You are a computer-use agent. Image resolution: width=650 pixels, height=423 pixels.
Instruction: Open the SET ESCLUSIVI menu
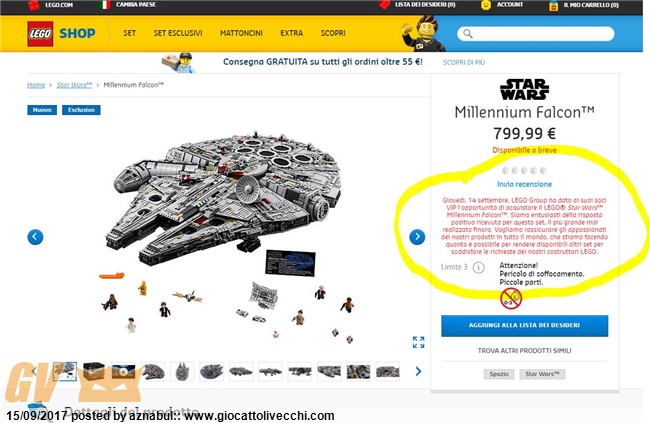point(178,33)
